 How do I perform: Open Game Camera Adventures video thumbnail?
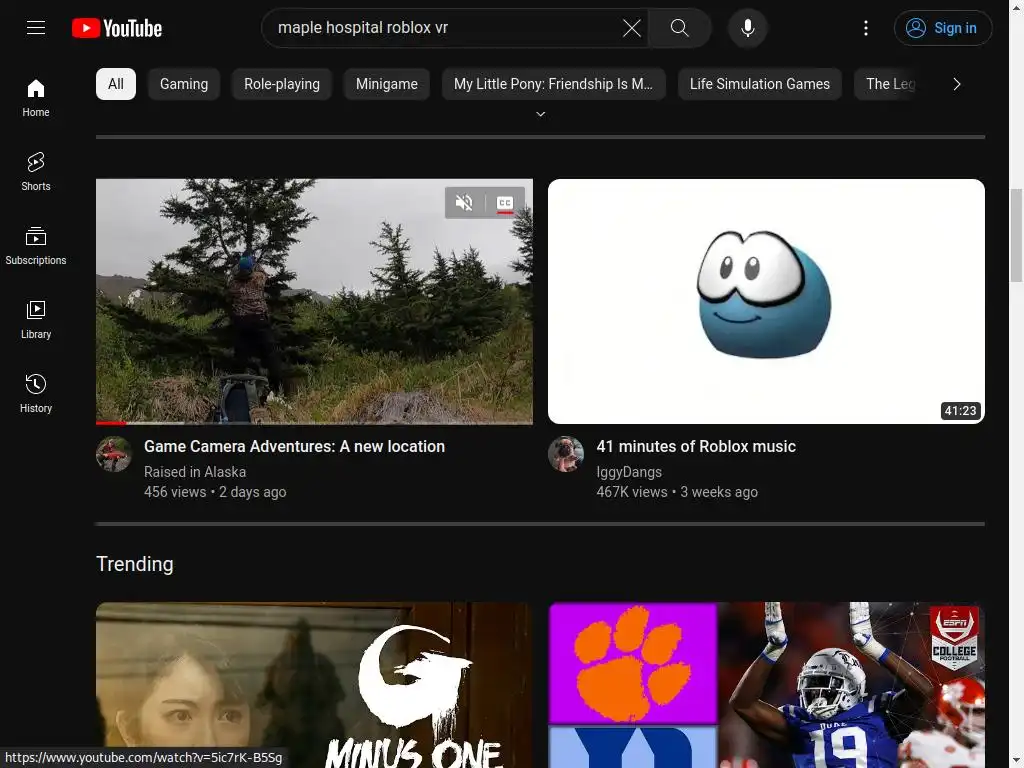click(x=314, y=302)
